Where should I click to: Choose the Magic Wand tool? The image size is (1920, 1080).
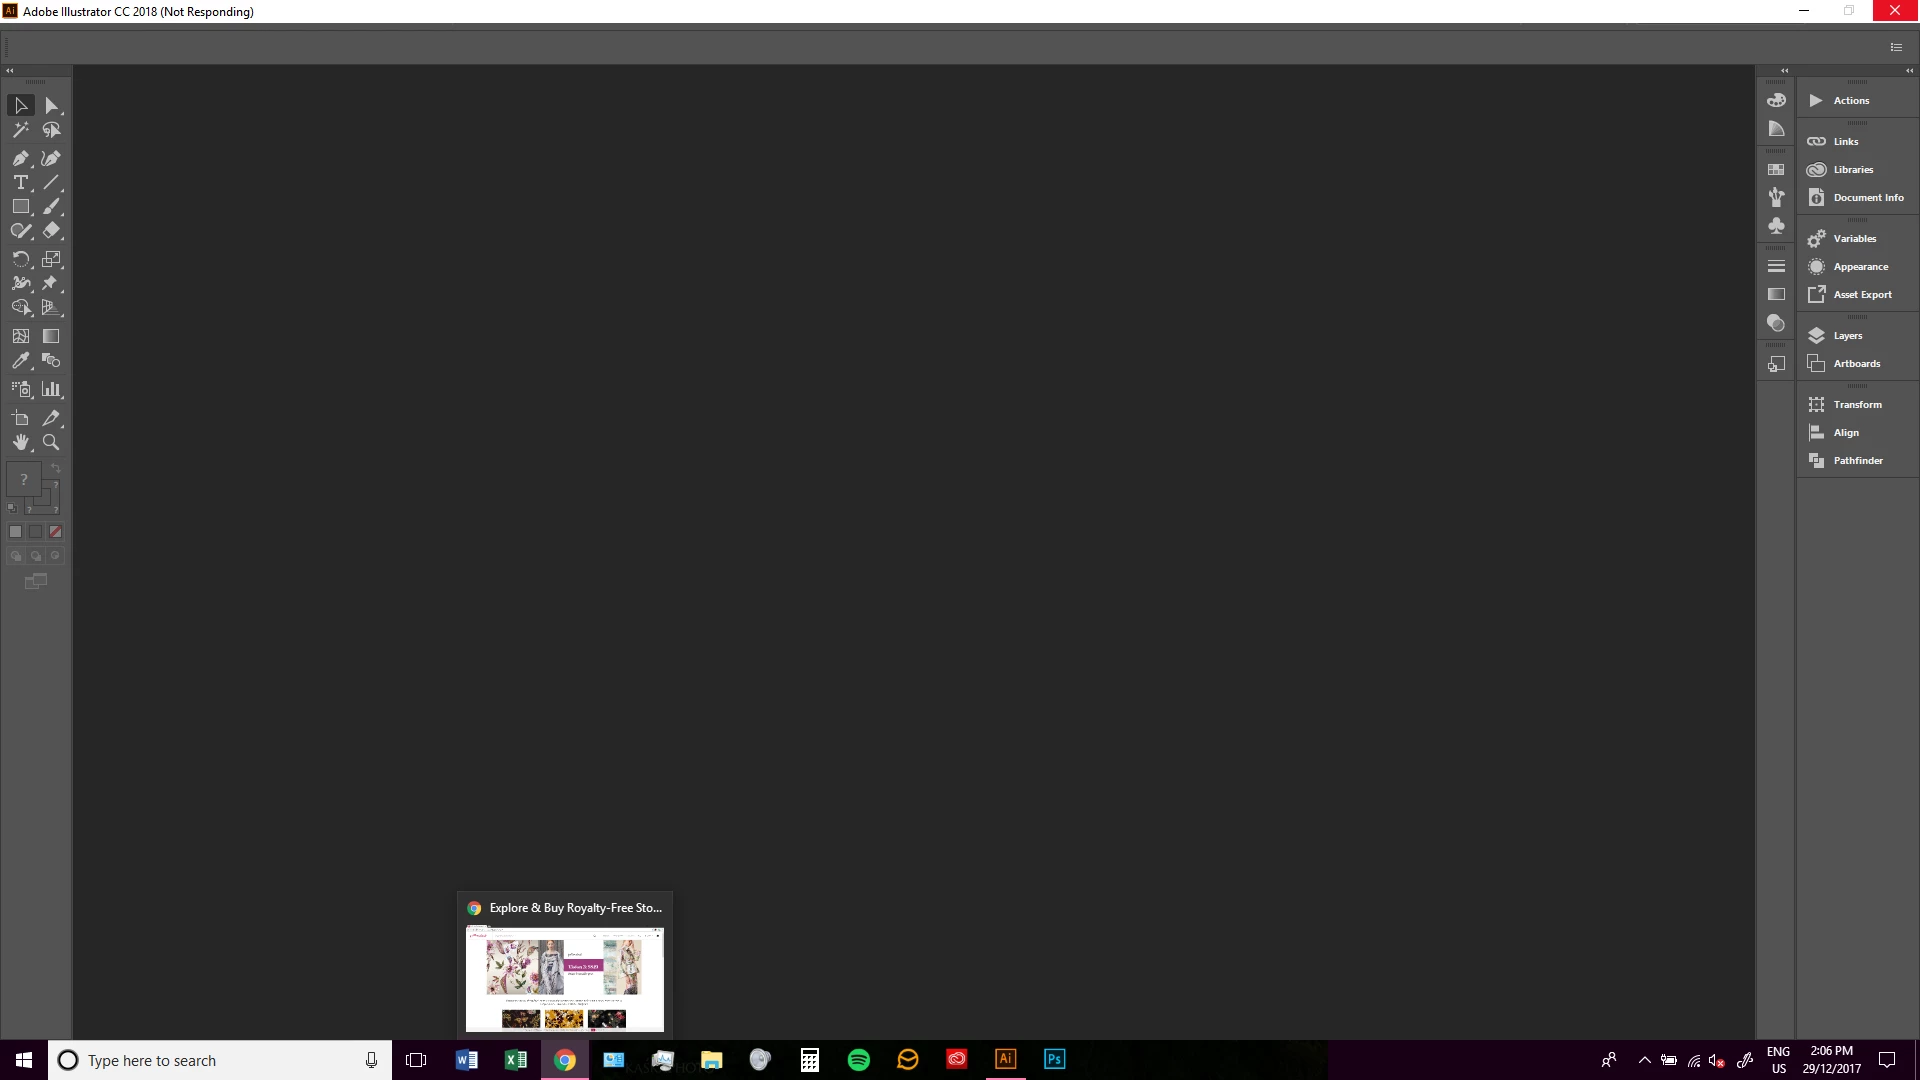pyautogui.click(x=20, y=130)
